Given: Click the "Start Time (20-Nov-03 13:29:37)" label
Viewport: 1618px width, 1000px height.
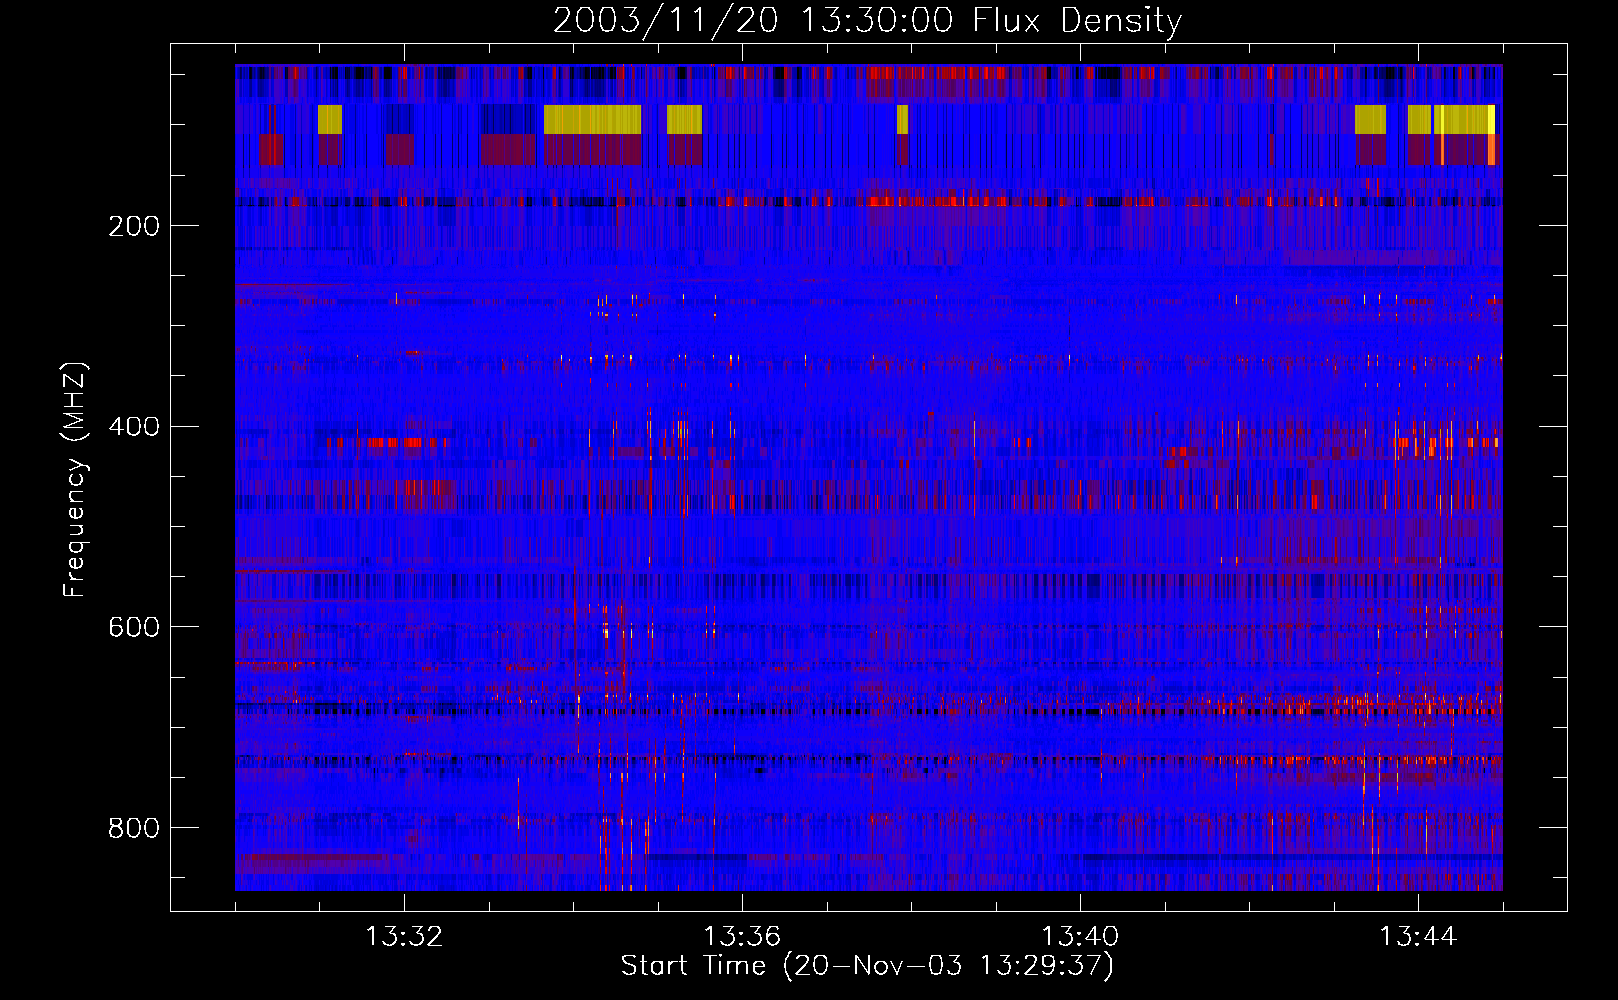Looking at the screenshot, I should click(x=867, y=966).
